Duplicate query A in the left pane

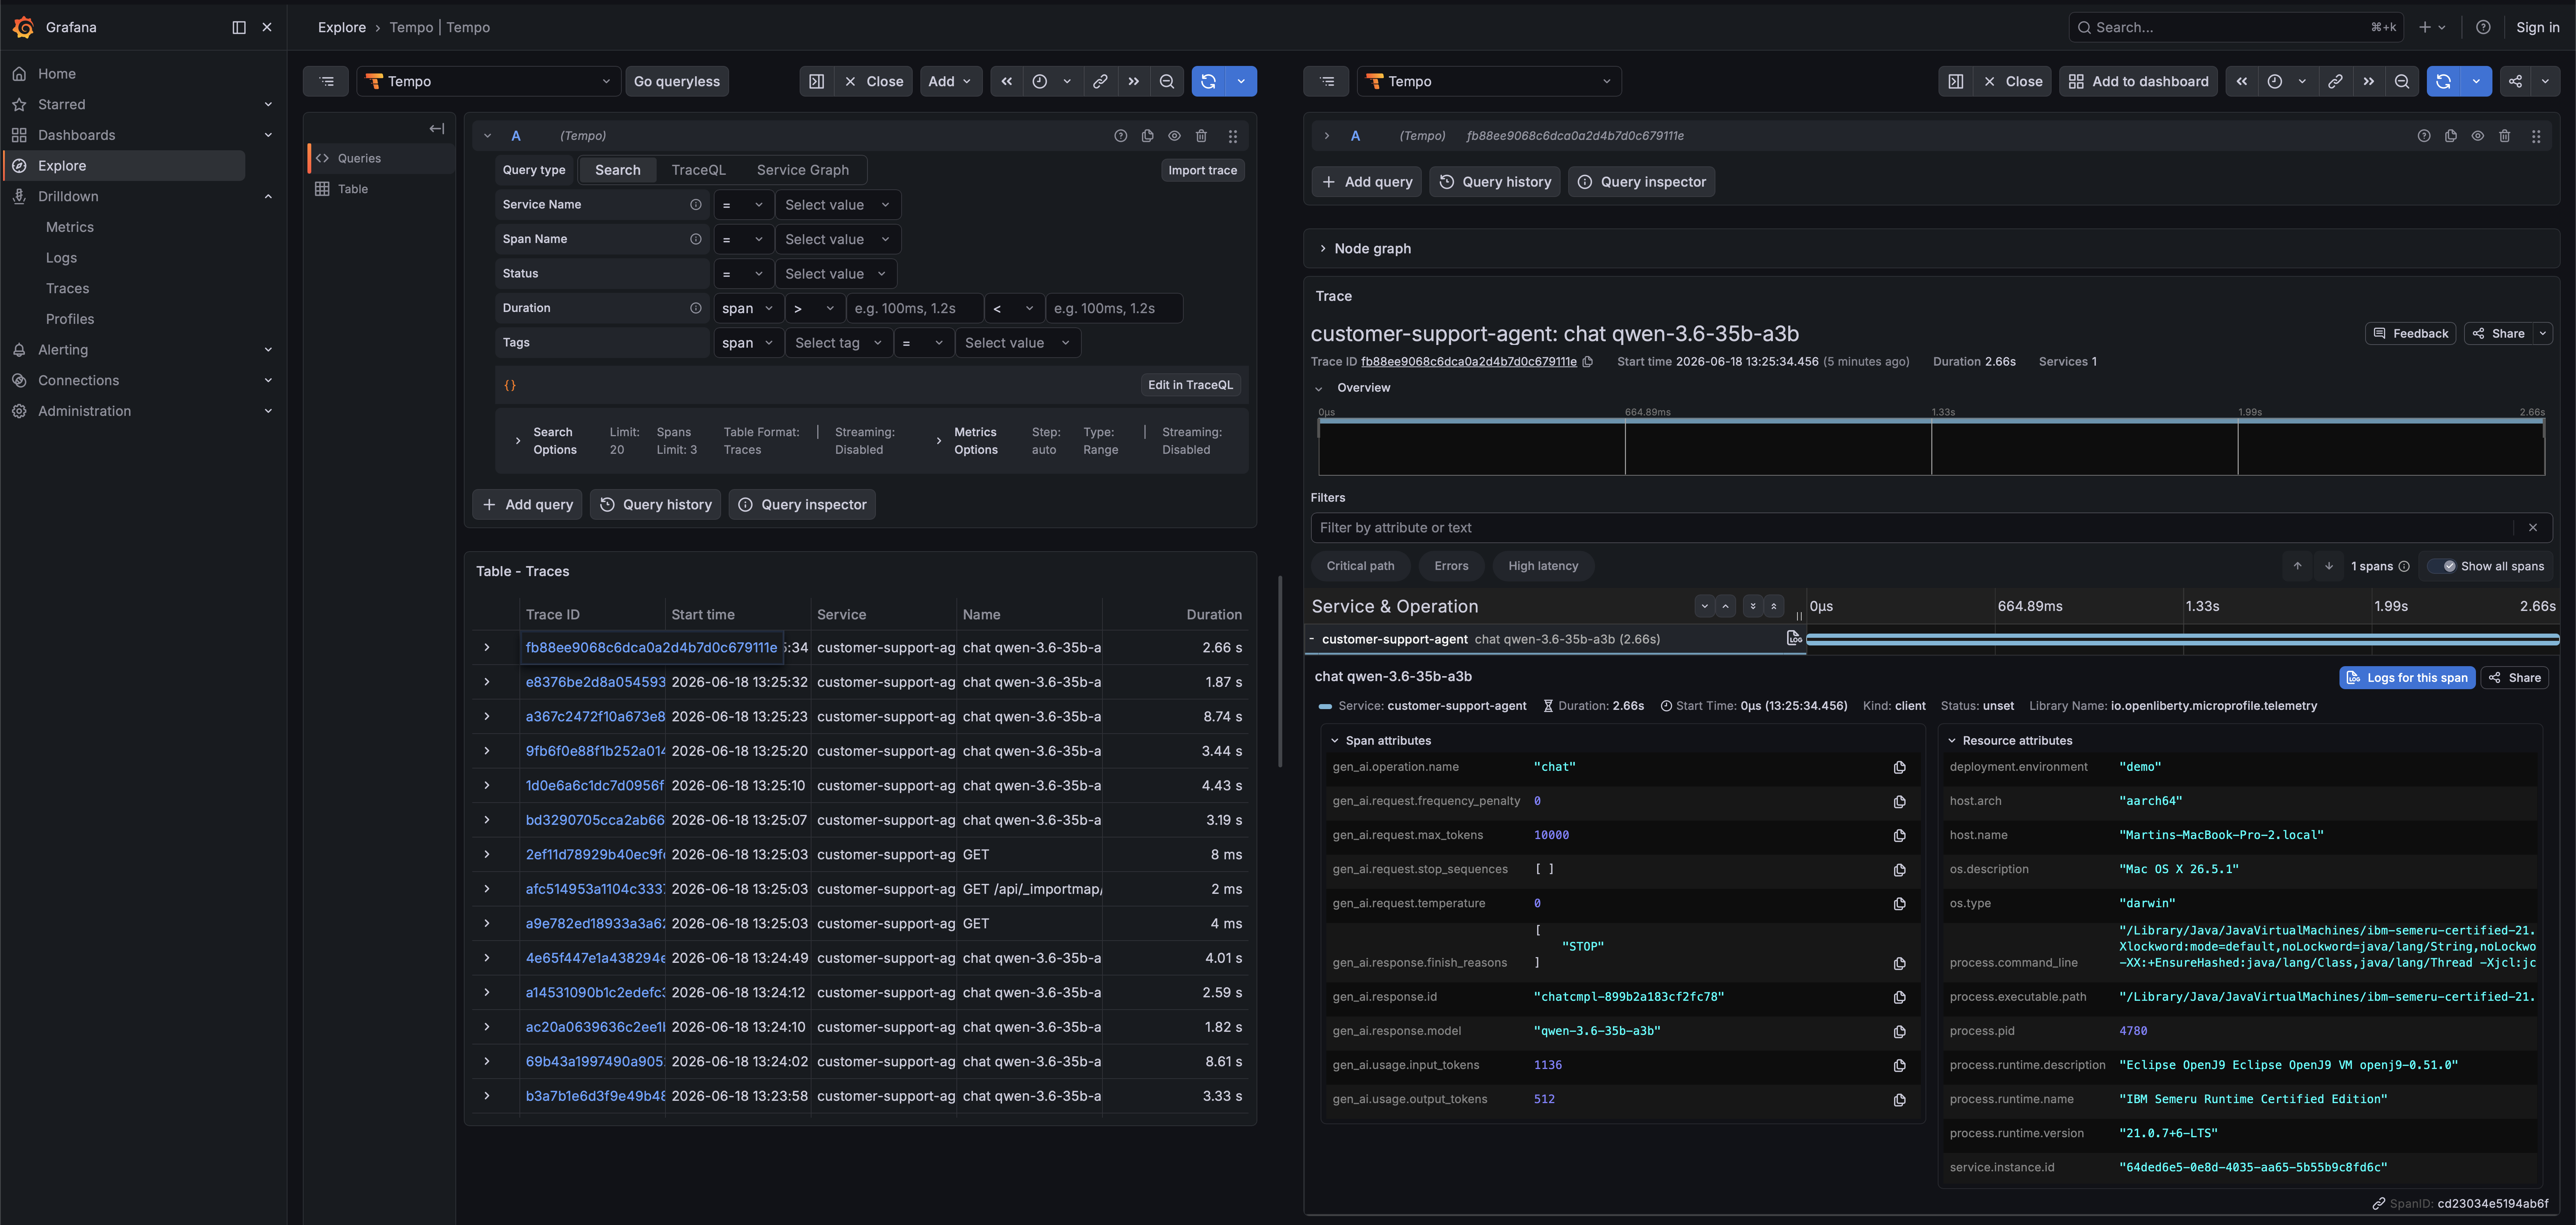tap(1147, 136)
